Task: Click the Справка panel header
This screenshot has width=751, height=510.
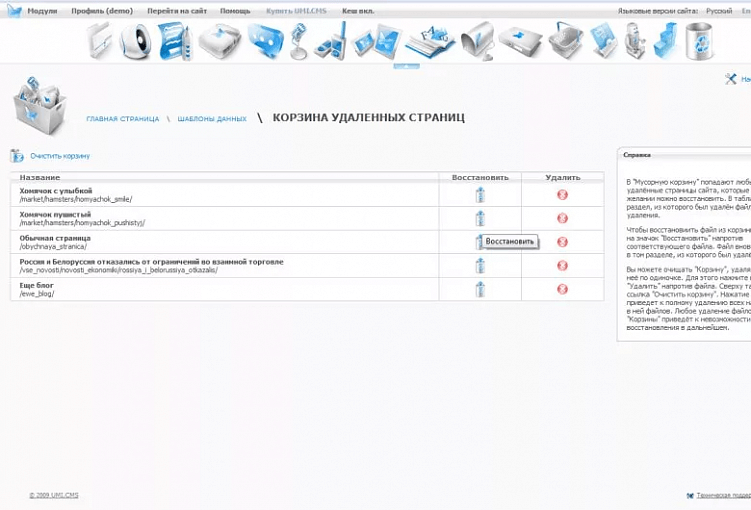Action: [x=637, y=155]
